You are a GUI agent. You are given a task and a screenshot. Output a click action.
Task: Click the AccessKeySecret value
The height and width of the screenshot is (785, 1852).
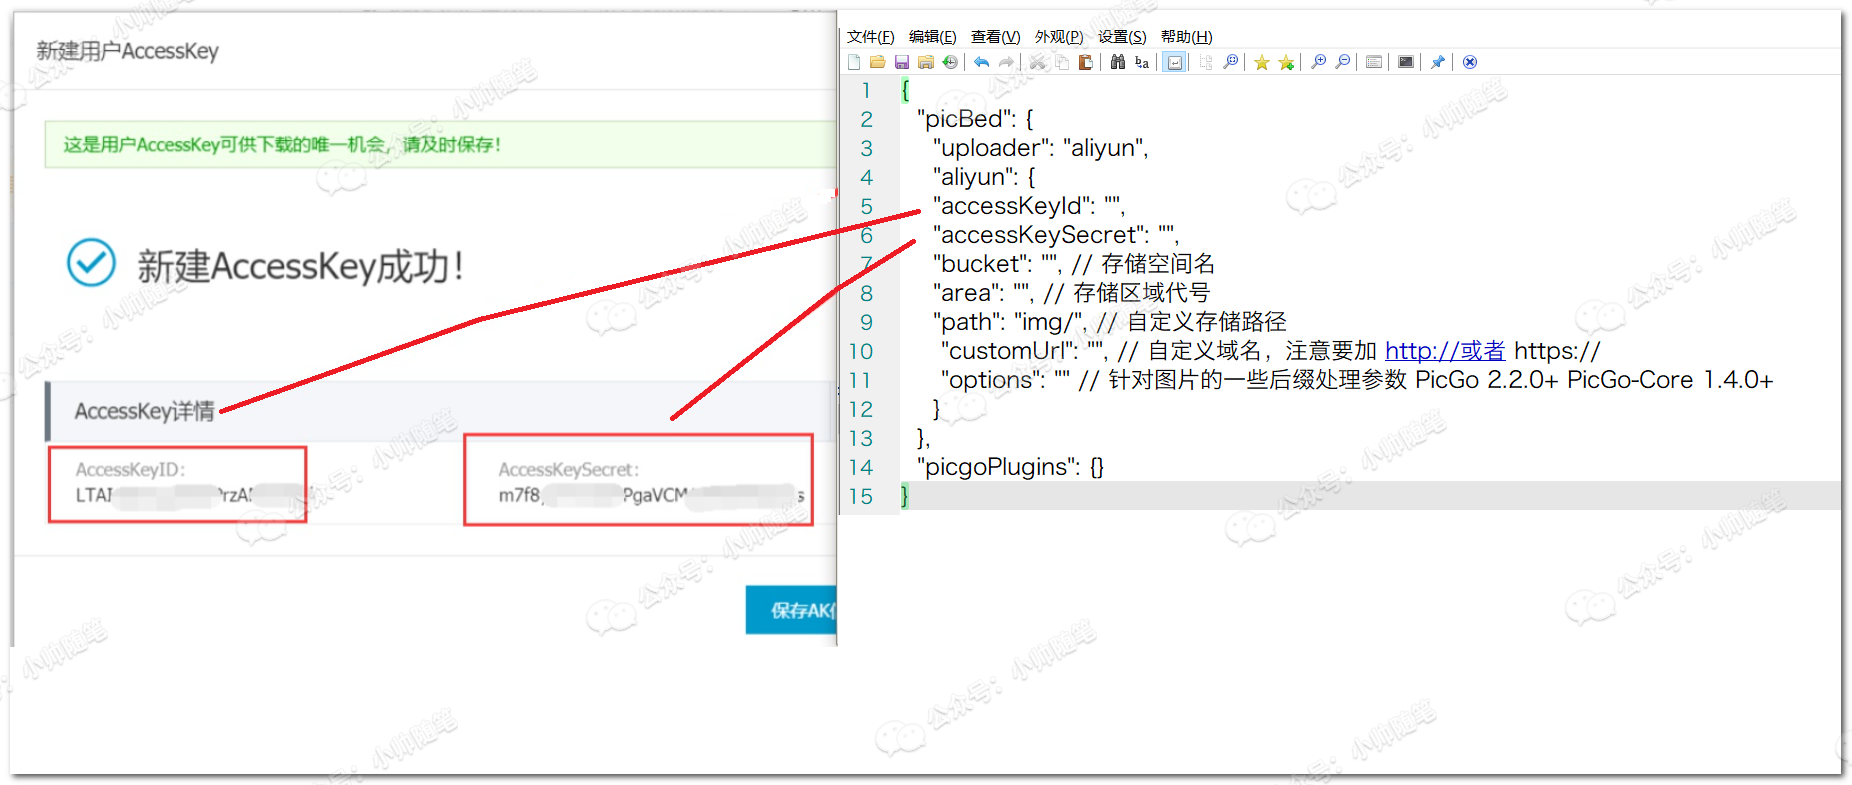pyautogui.click(x=651, y=495)
